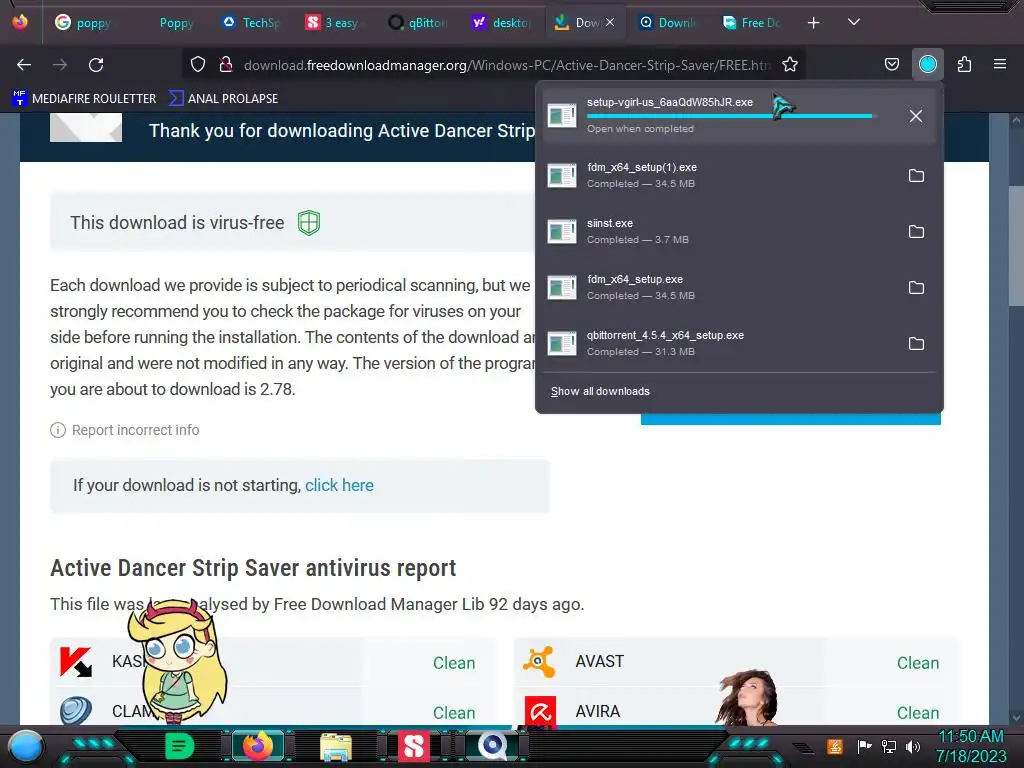Switch to the 3 easy tab
The width and height of the screenshot is (1024, 768).
(x=333, y=23)
